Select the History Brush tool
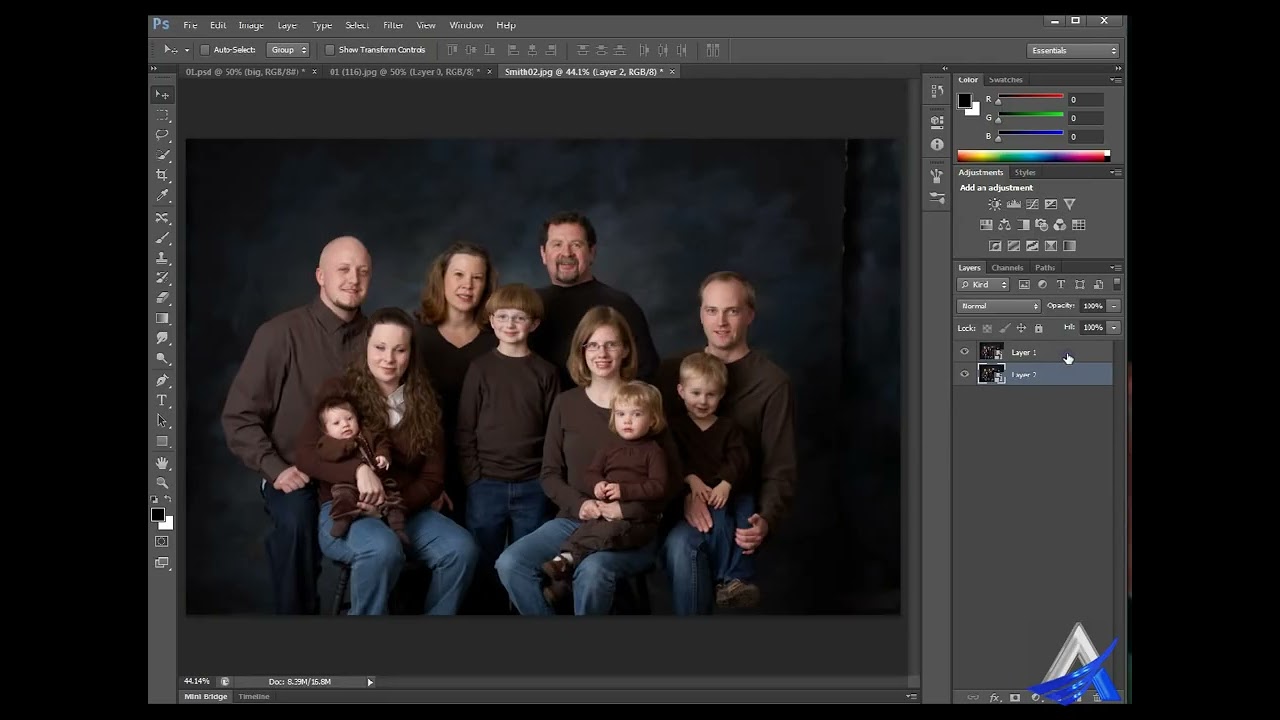The height and width of the screenshot is (720, 1280). point(162,278)
